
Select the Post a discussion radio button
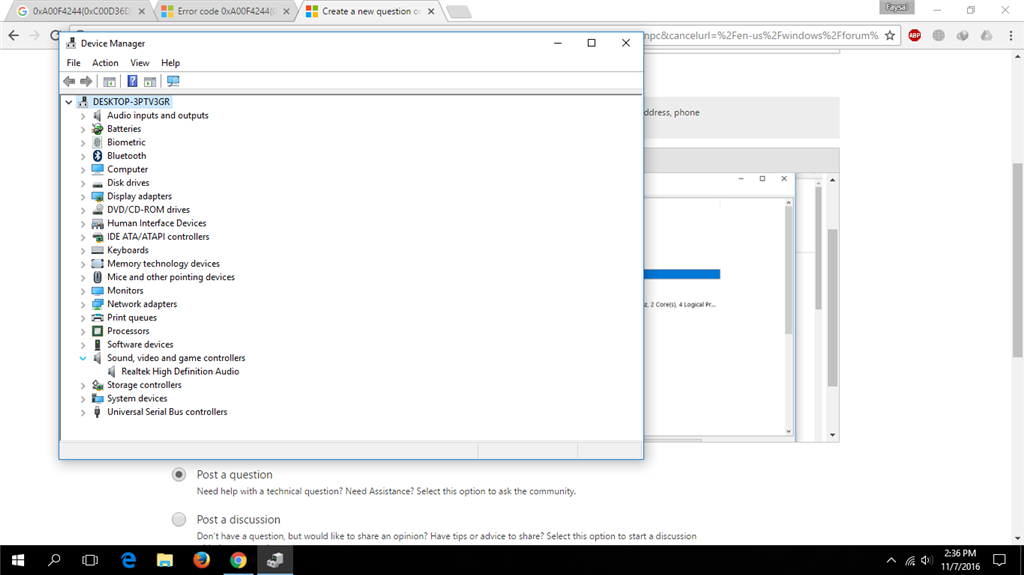point(179,519)
